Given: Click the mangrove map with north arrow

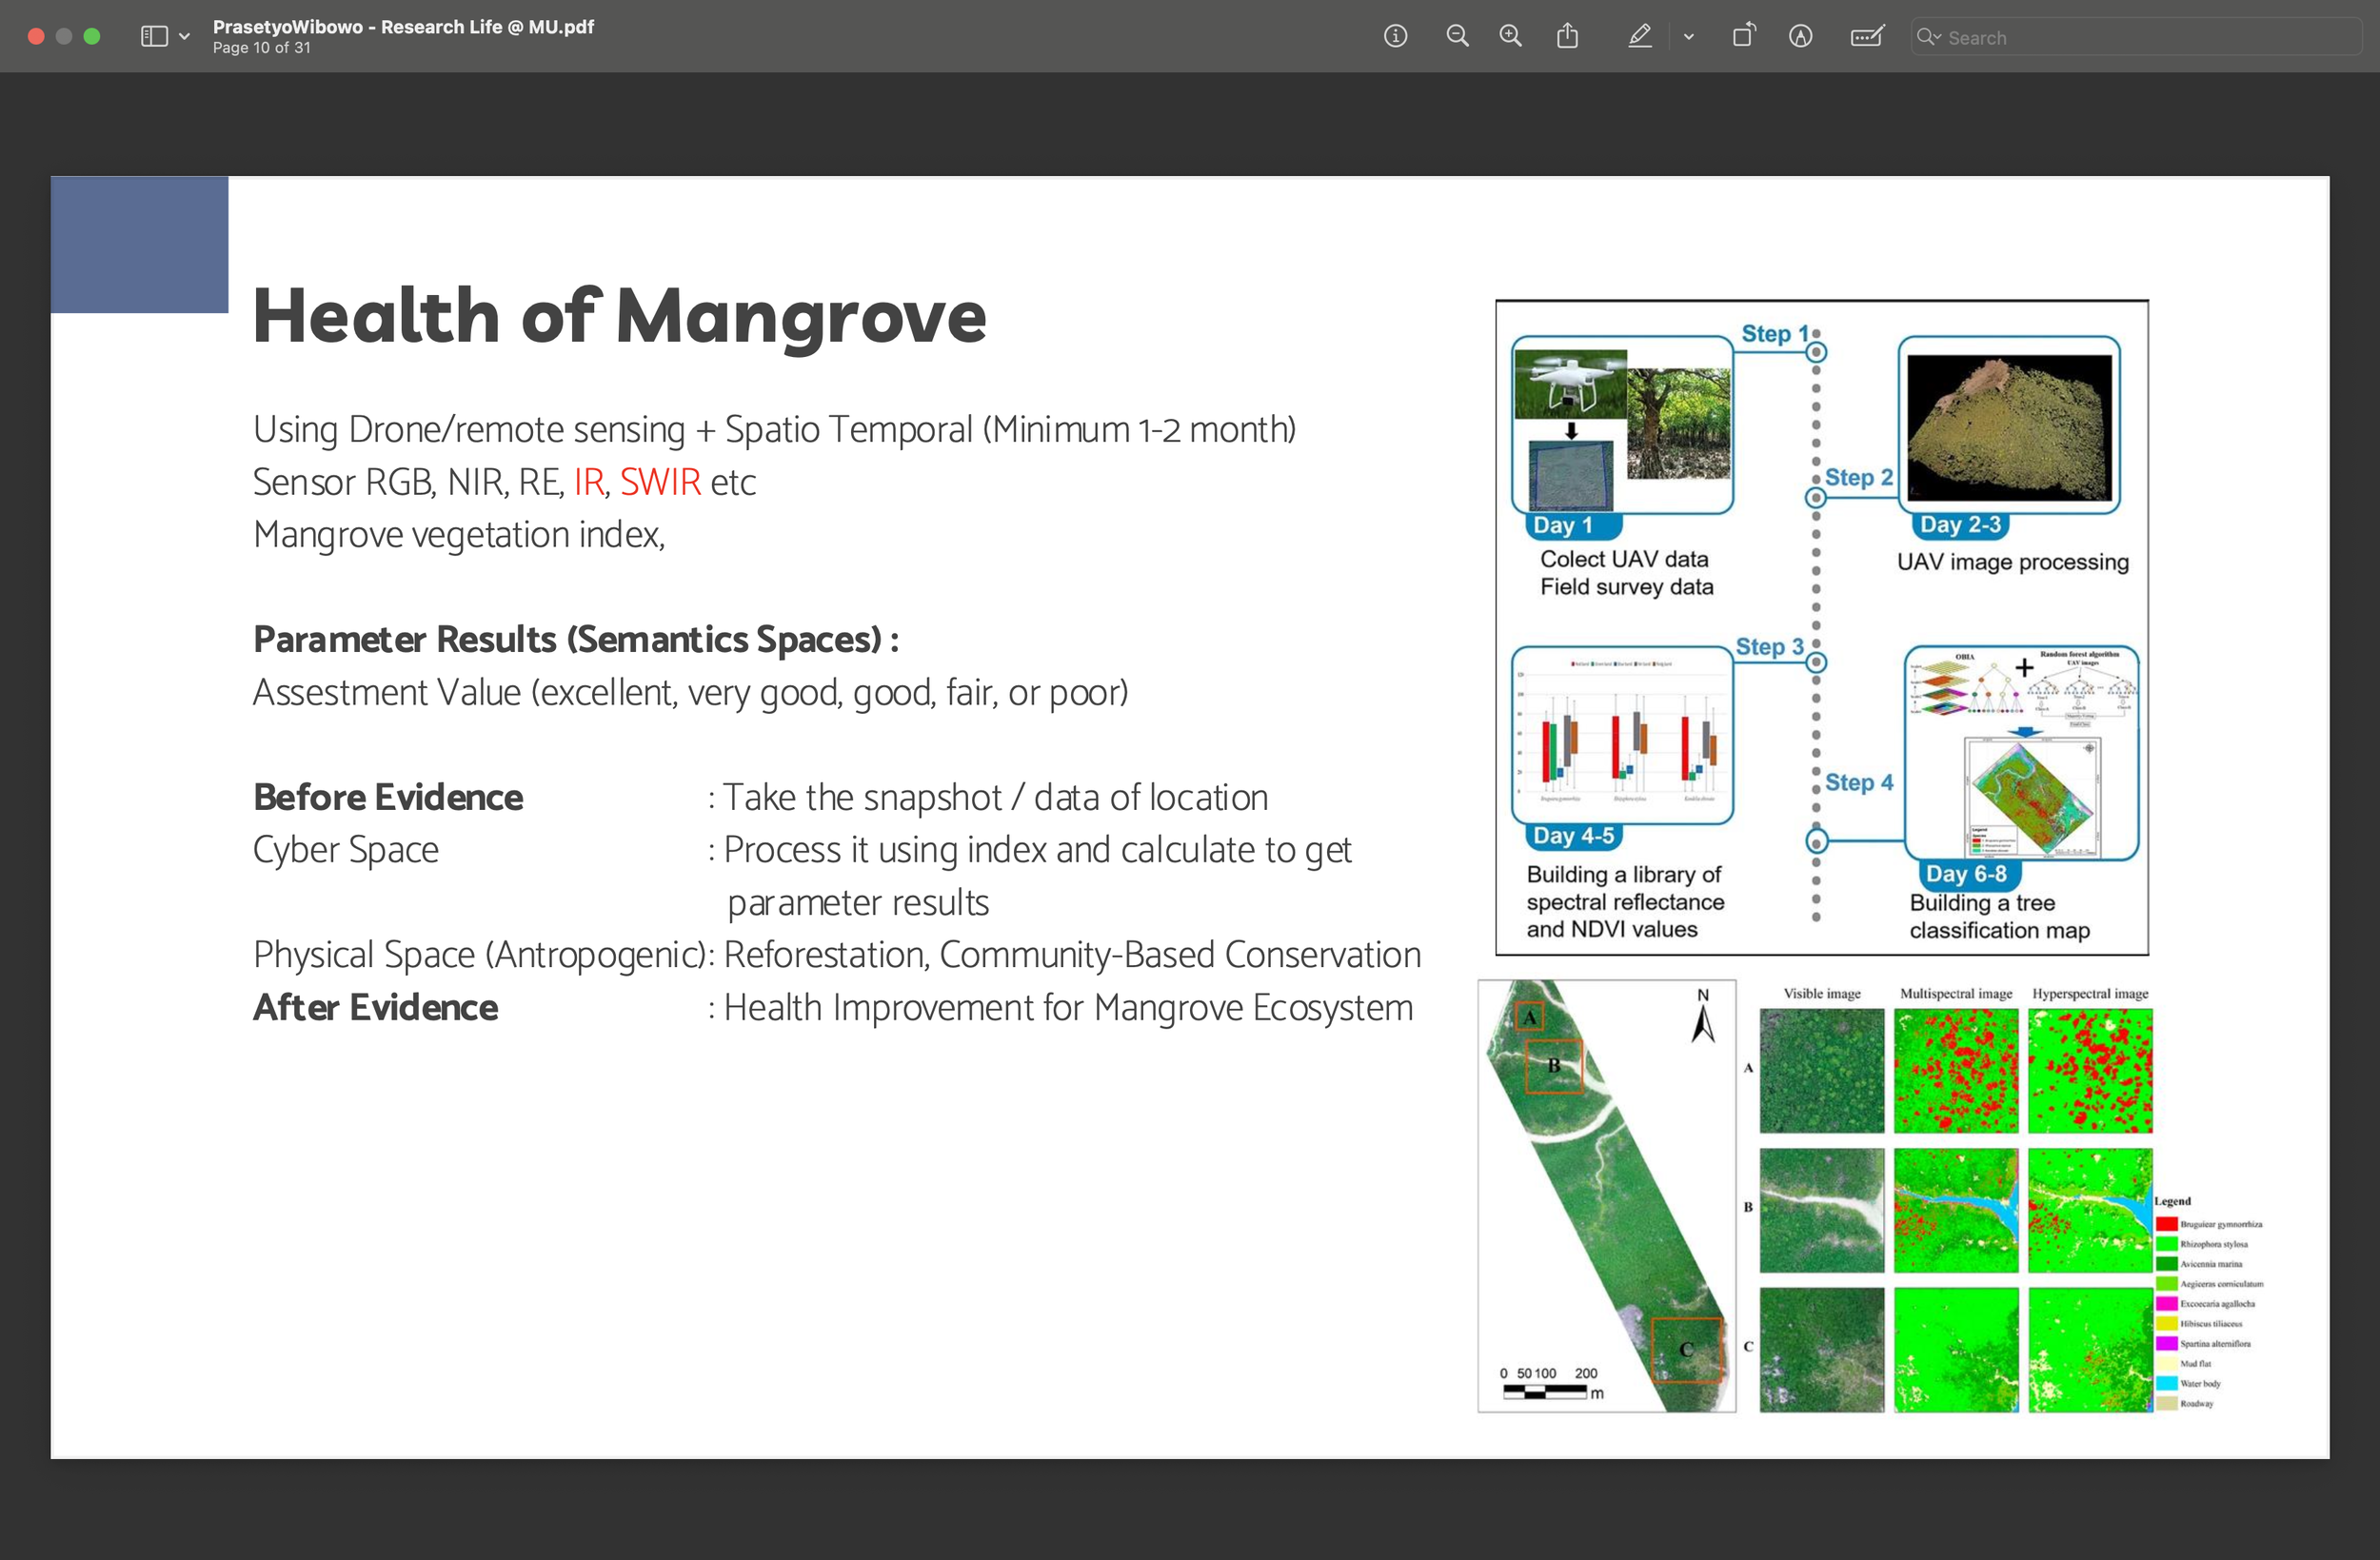Looking at the screenshot, I should tap(1606, 1195).
